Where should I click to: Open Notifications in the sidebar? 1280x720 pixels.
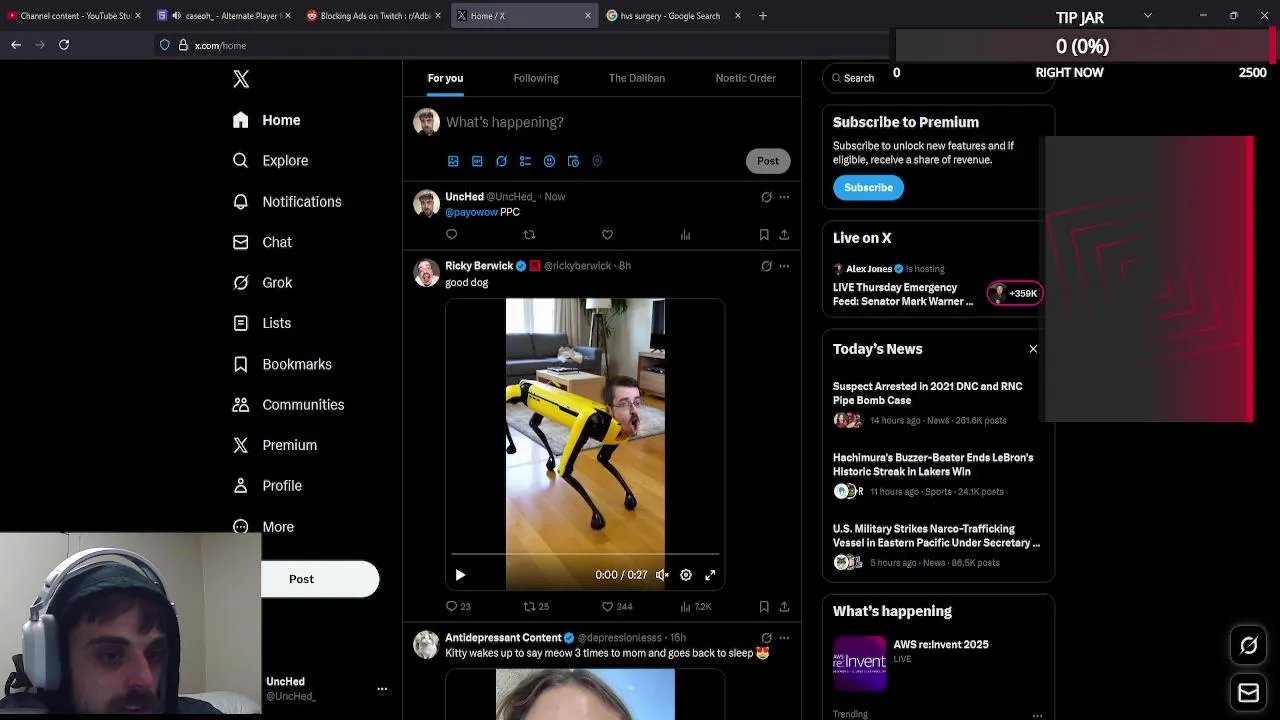[x=286, y=201]
